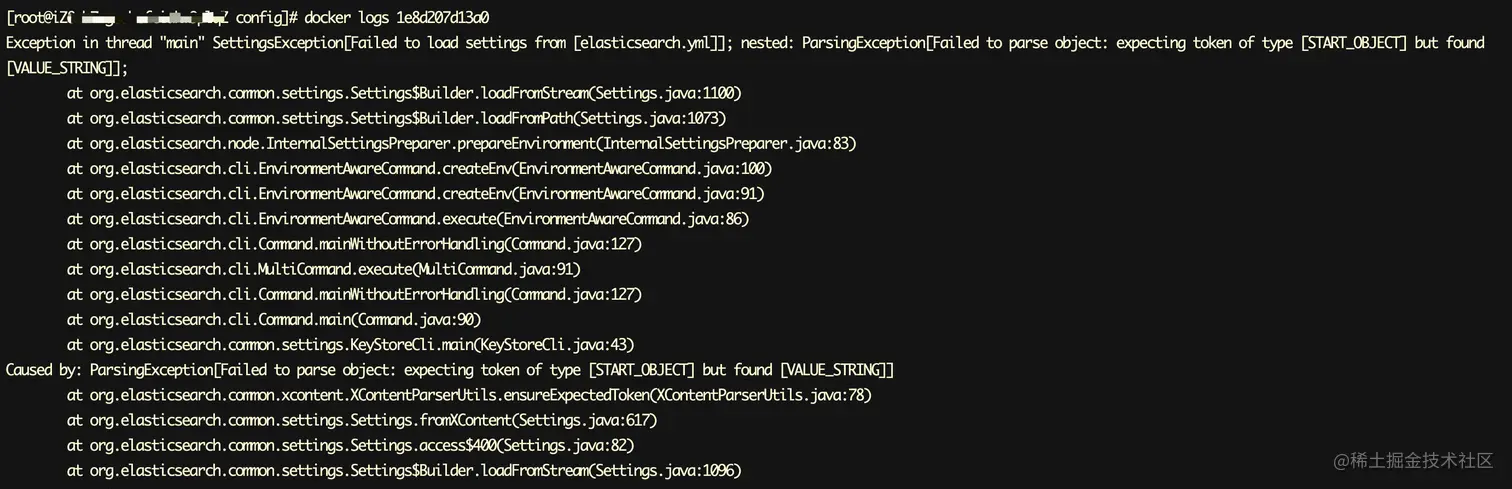Click the createEnv EnvironmentAwareCommand.java:100 line

pyautogui.click(x=419, y=169)
